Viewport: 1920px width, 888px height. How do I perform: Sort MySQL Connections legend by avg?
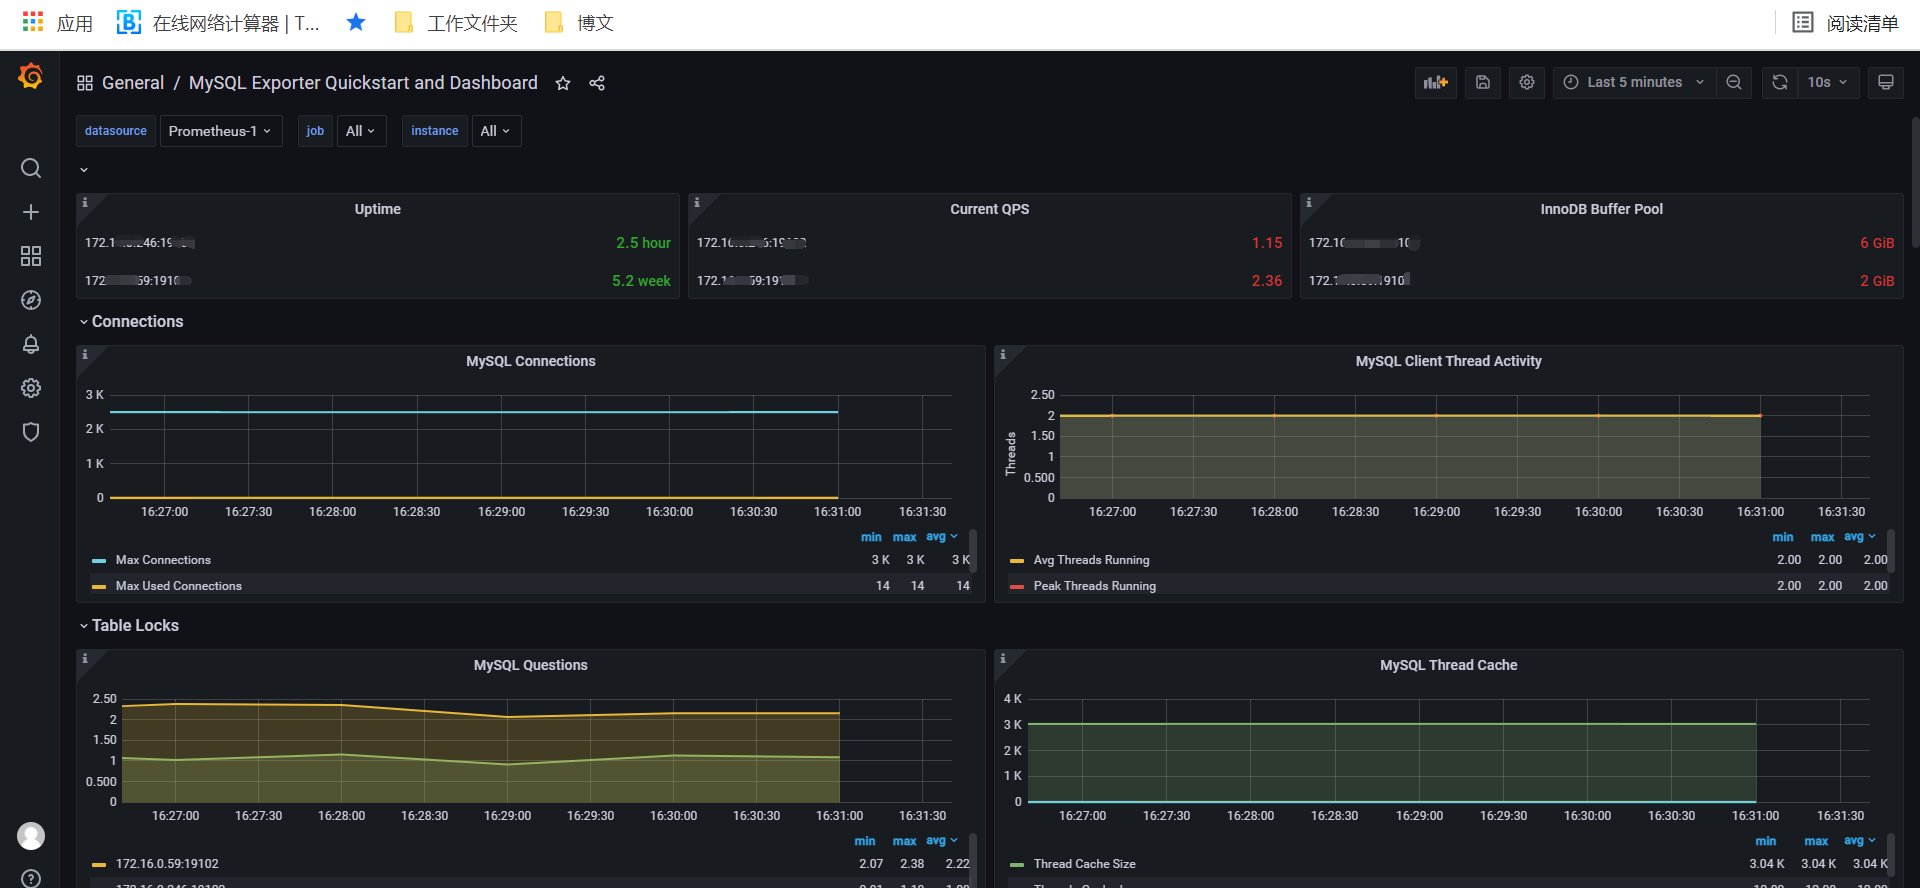(941, 537)
